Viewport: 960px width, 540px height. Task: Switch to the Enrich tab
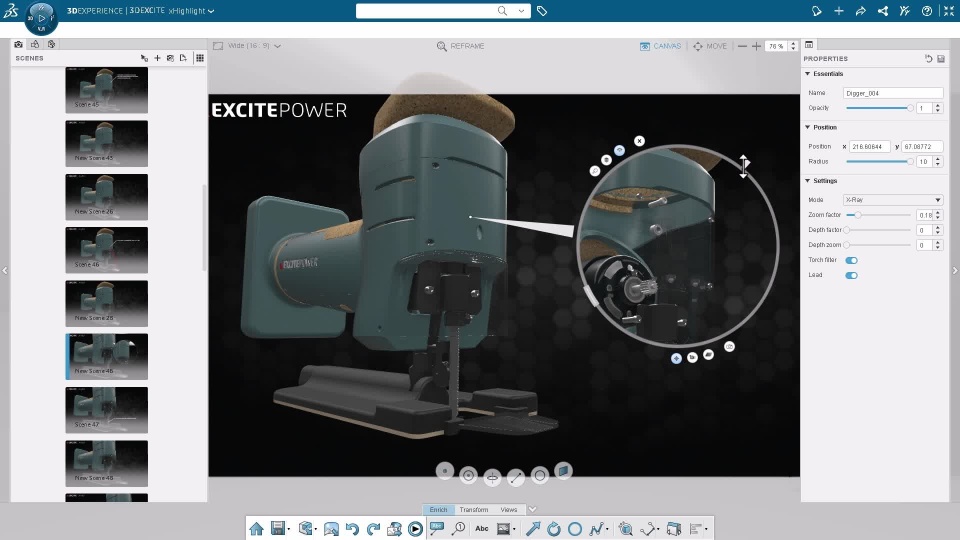438,509
